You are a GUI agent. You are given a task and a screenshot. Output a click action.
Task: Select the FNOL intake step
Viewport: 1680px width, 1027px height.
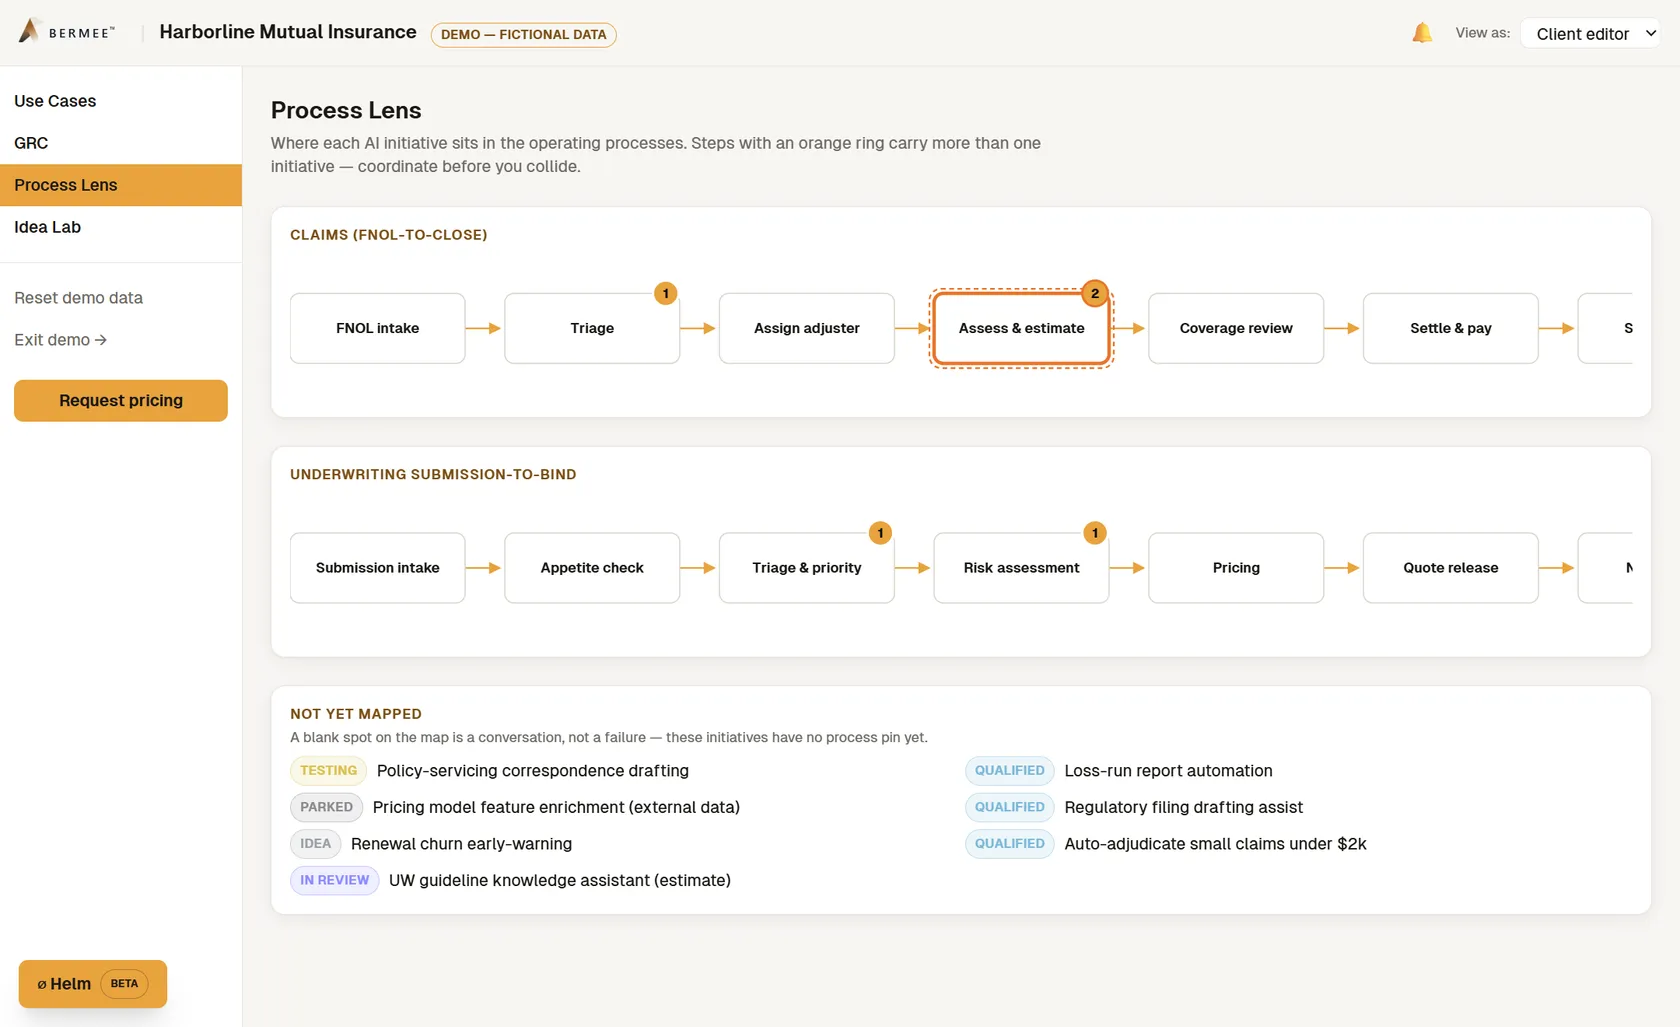point(378,328)
